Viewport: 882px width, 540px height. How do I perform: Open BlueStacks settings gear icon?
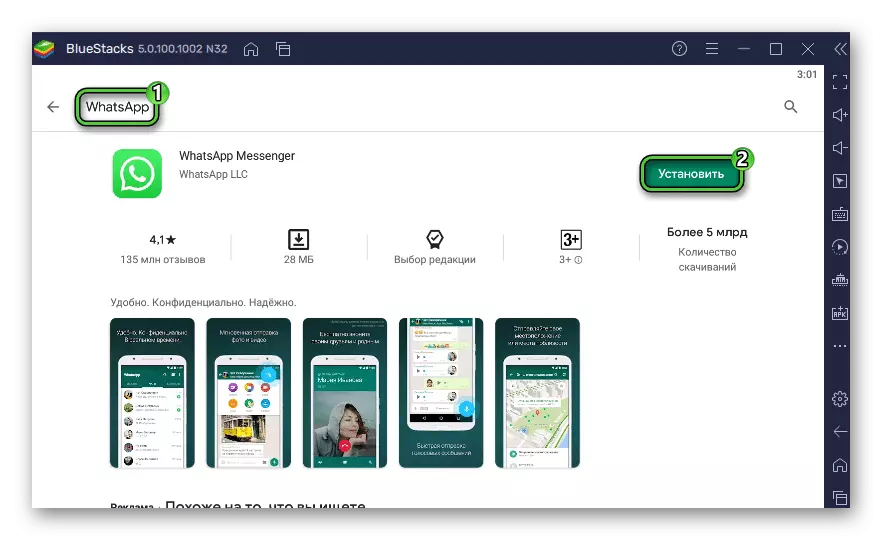click(x=840, y=399)
